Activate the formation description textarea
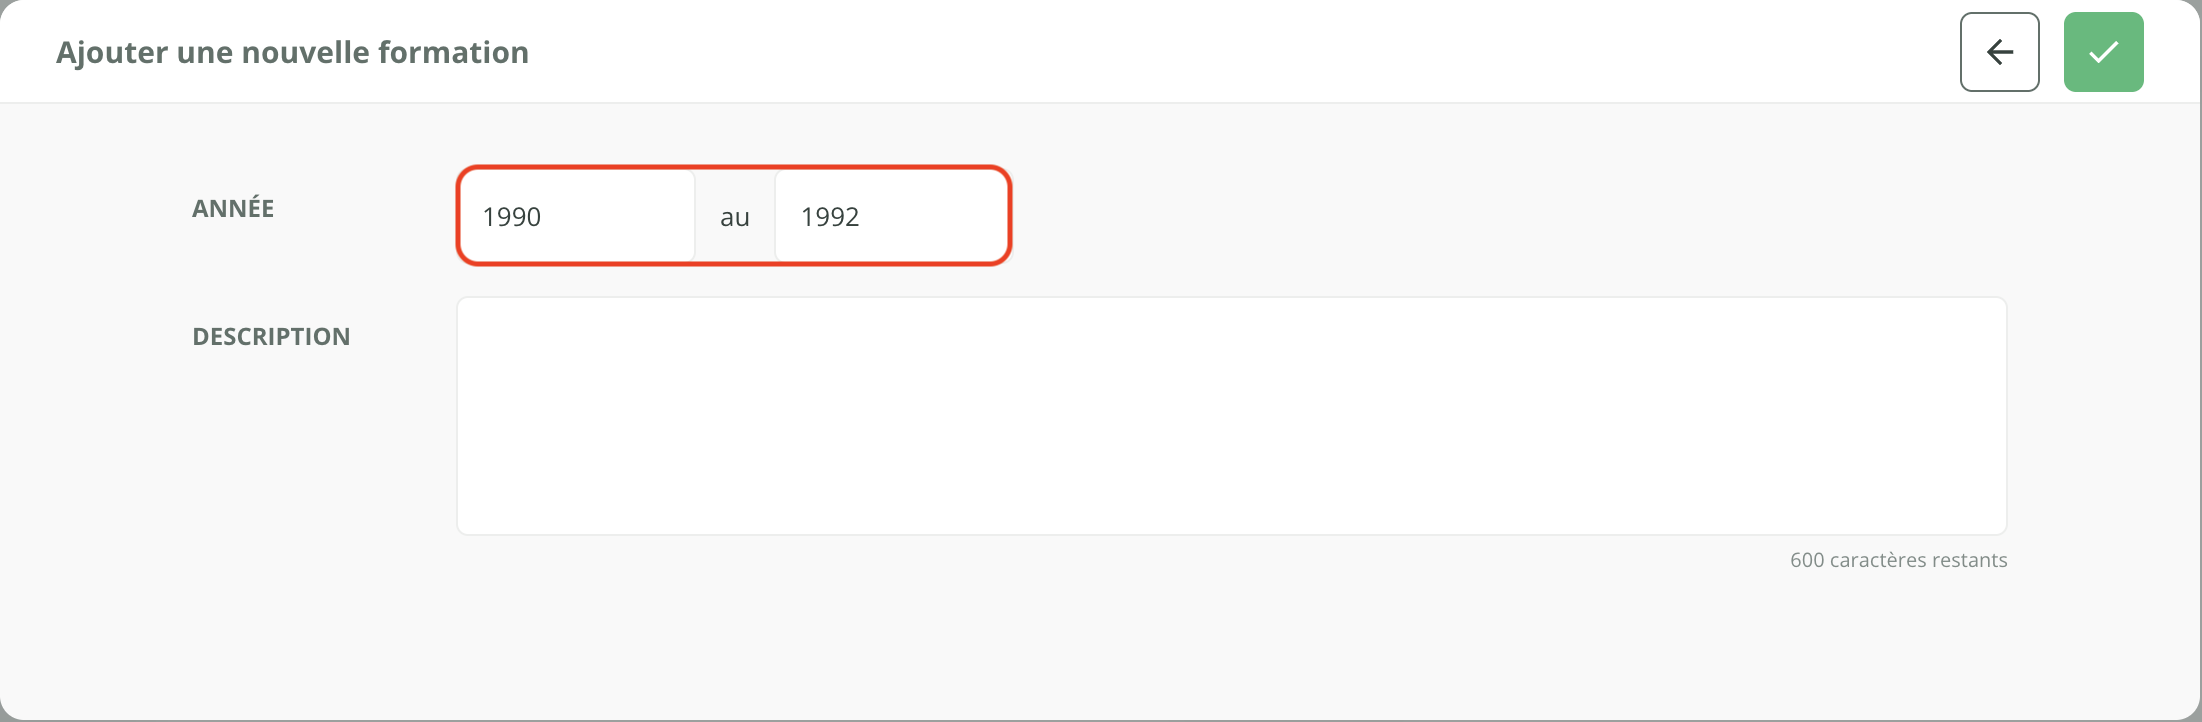The height and width of the screenshot is (722, 2202). [x=1231, y=415]
